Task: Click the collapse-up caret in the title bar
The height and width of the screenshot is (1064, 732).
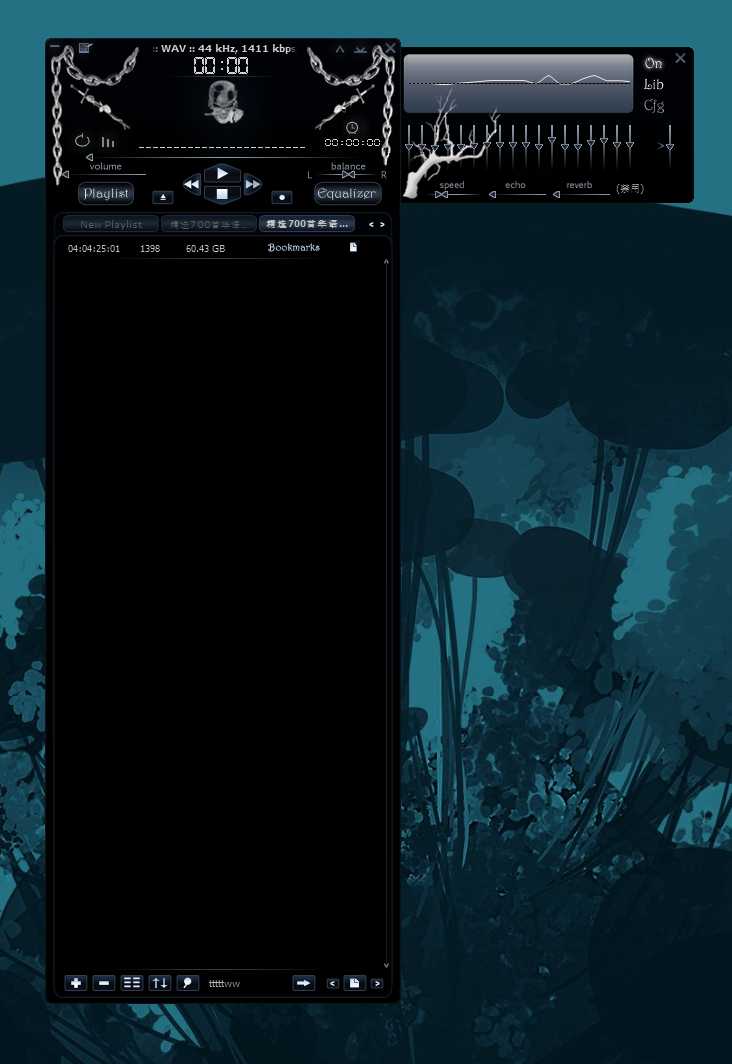Action: coord(340,49)
